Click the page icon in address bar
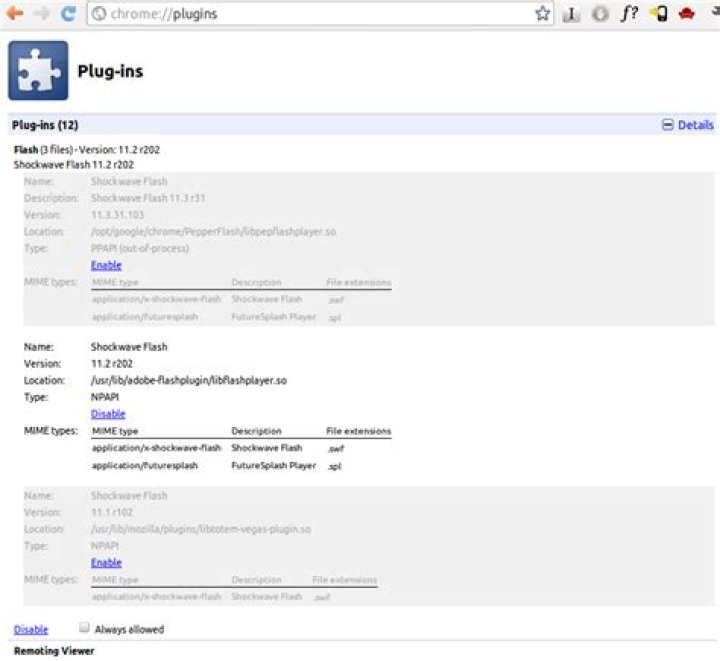Image resolution: width=720 pixels, height=661 pixels. pyautogui.click(x=99, y=14)
